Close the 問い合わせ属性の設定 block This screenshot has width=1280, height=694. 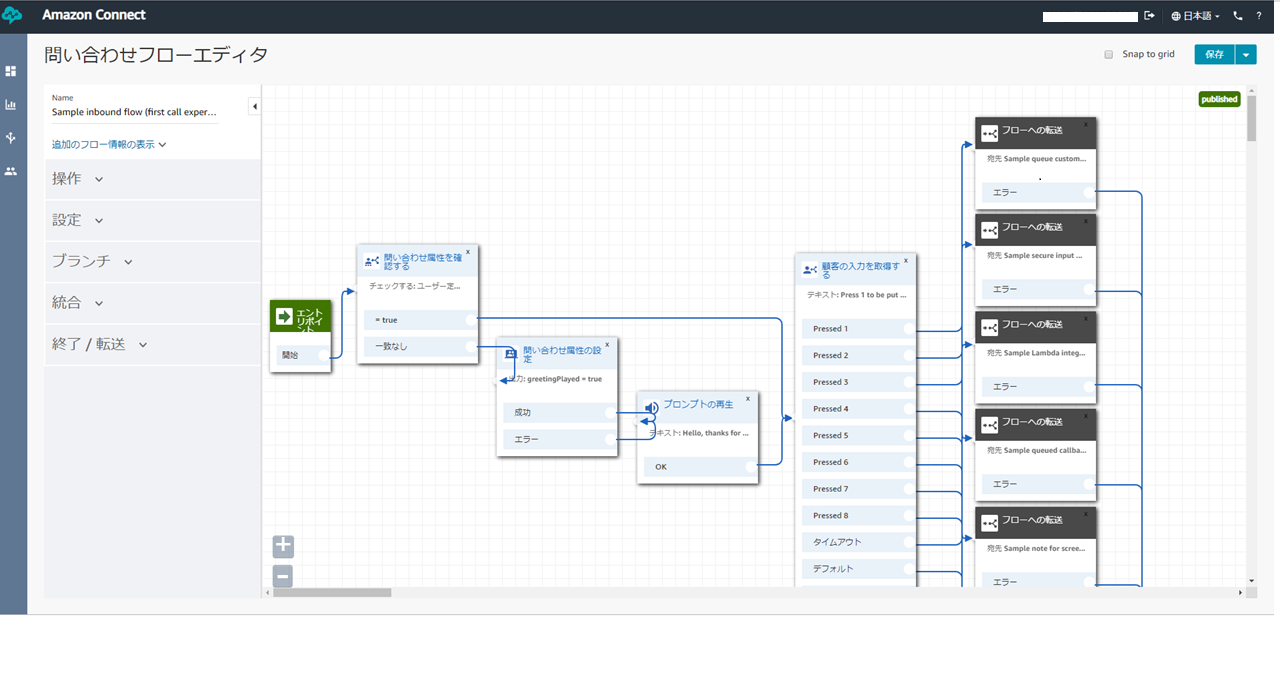(x=607, y=344)
